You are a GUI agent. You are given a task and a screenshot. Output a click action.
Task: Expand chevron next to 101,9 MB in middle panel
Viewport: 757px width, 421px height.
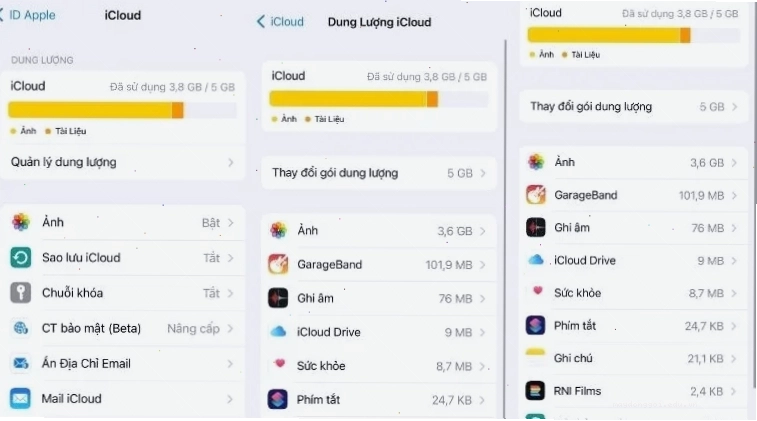click(483, 265)
